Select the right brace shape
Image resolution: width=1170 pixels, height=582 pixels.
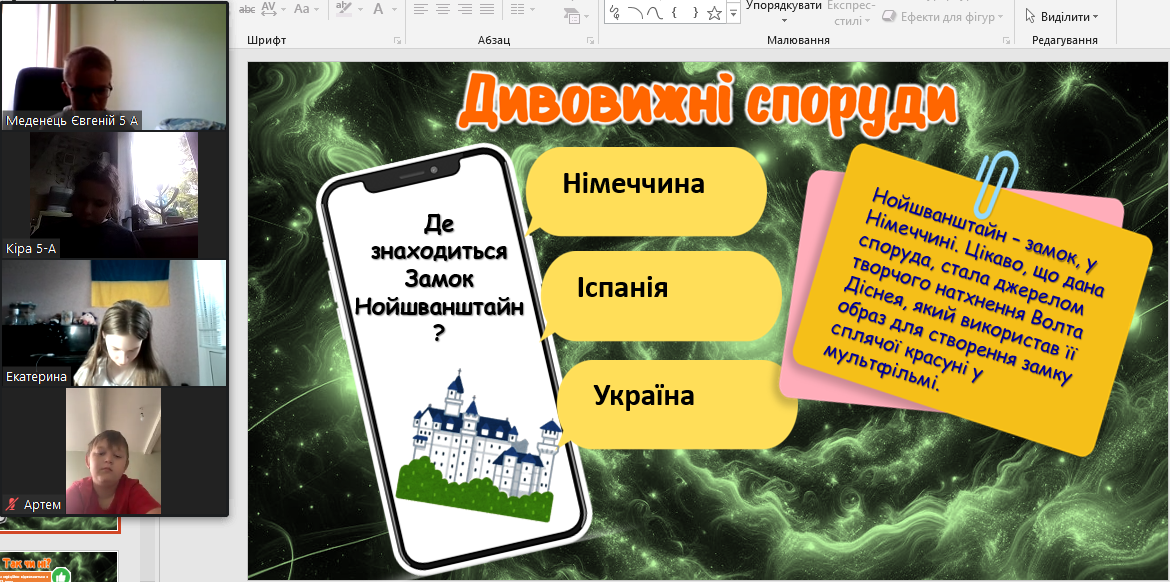pyautogui.click(x=695, y=12)
